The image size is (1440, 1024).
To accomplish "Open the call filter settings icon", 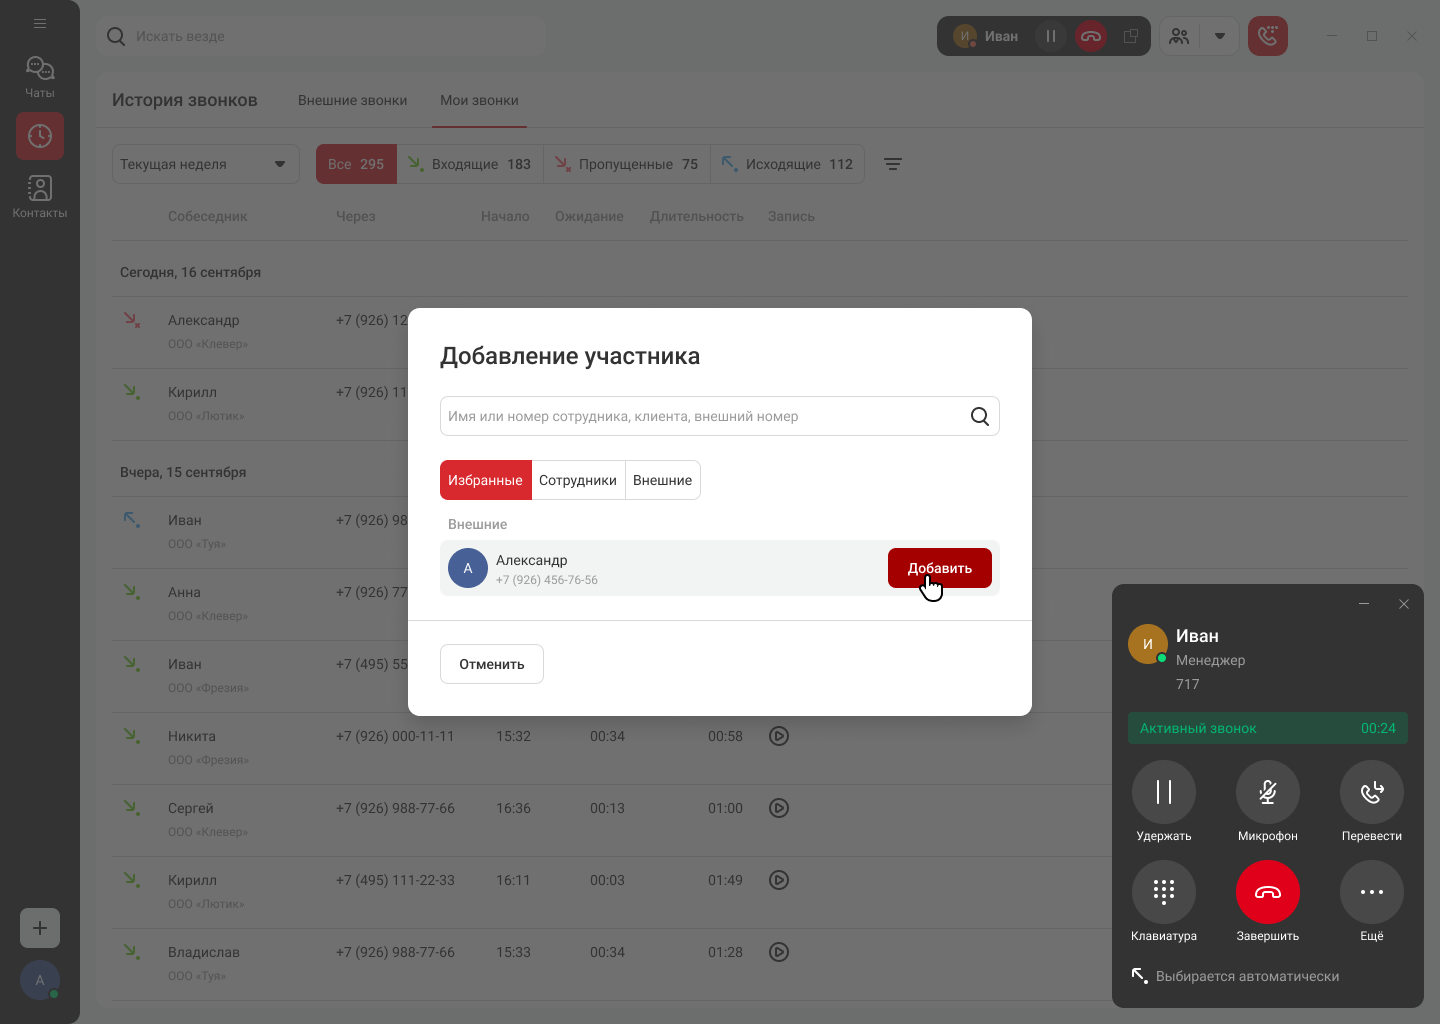I will [x=893, y=164].
